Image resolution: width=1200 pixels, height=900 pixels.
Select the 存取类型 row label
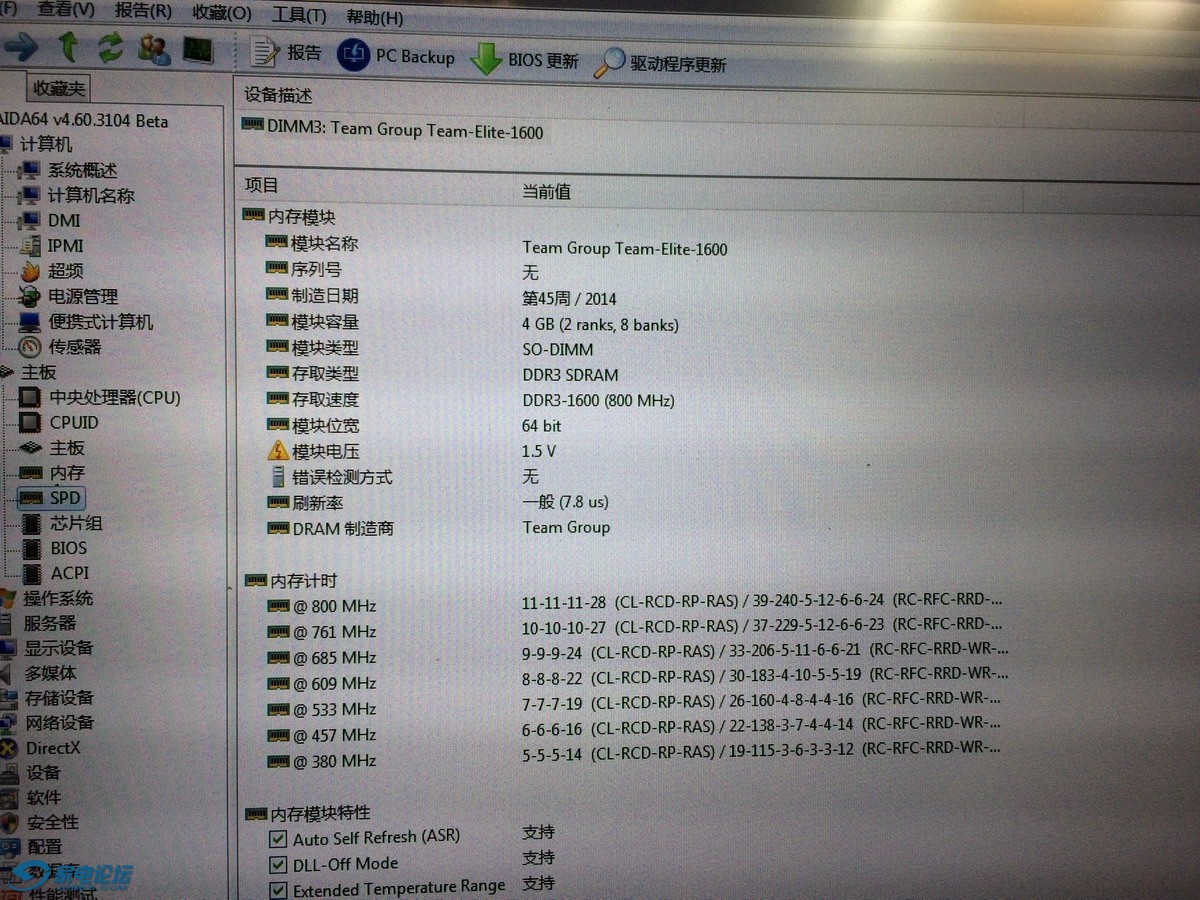point(324,373)
